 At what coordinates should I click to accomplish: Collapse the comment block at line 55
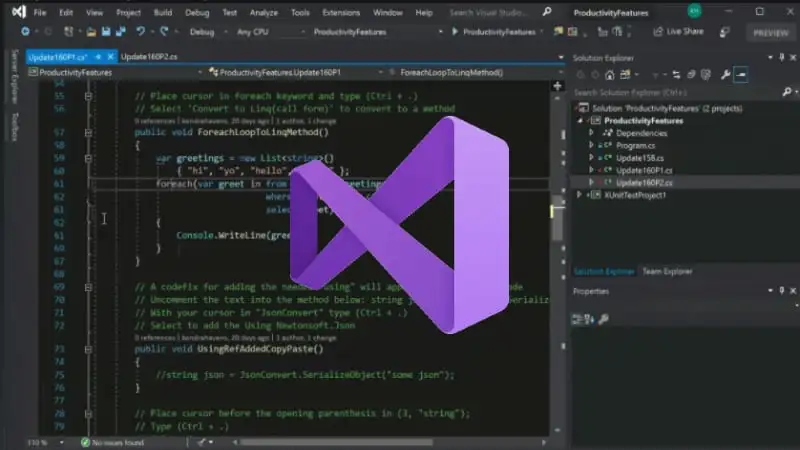(x=88, y=96)
